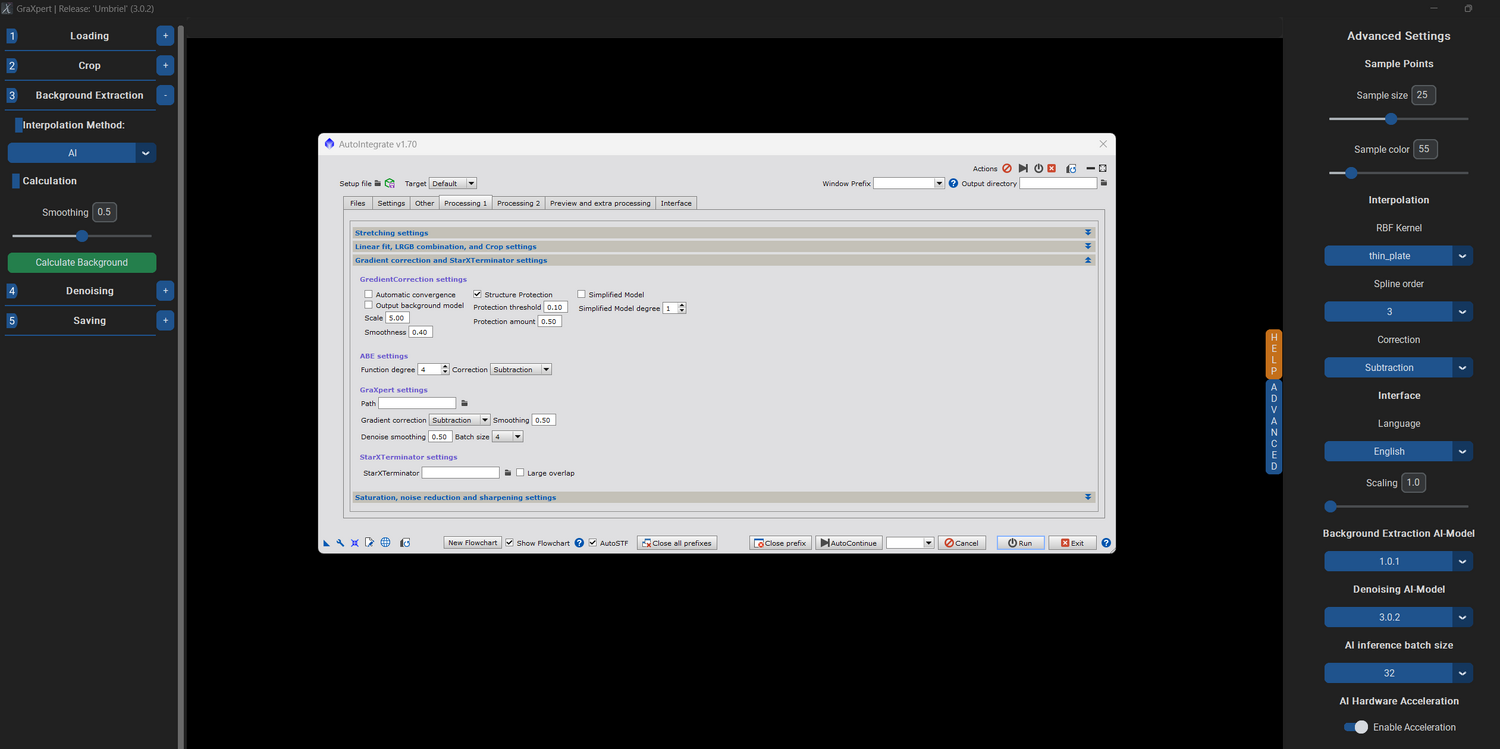
Task: Click the Actions stop sign icon
Action: [1007, 168]
